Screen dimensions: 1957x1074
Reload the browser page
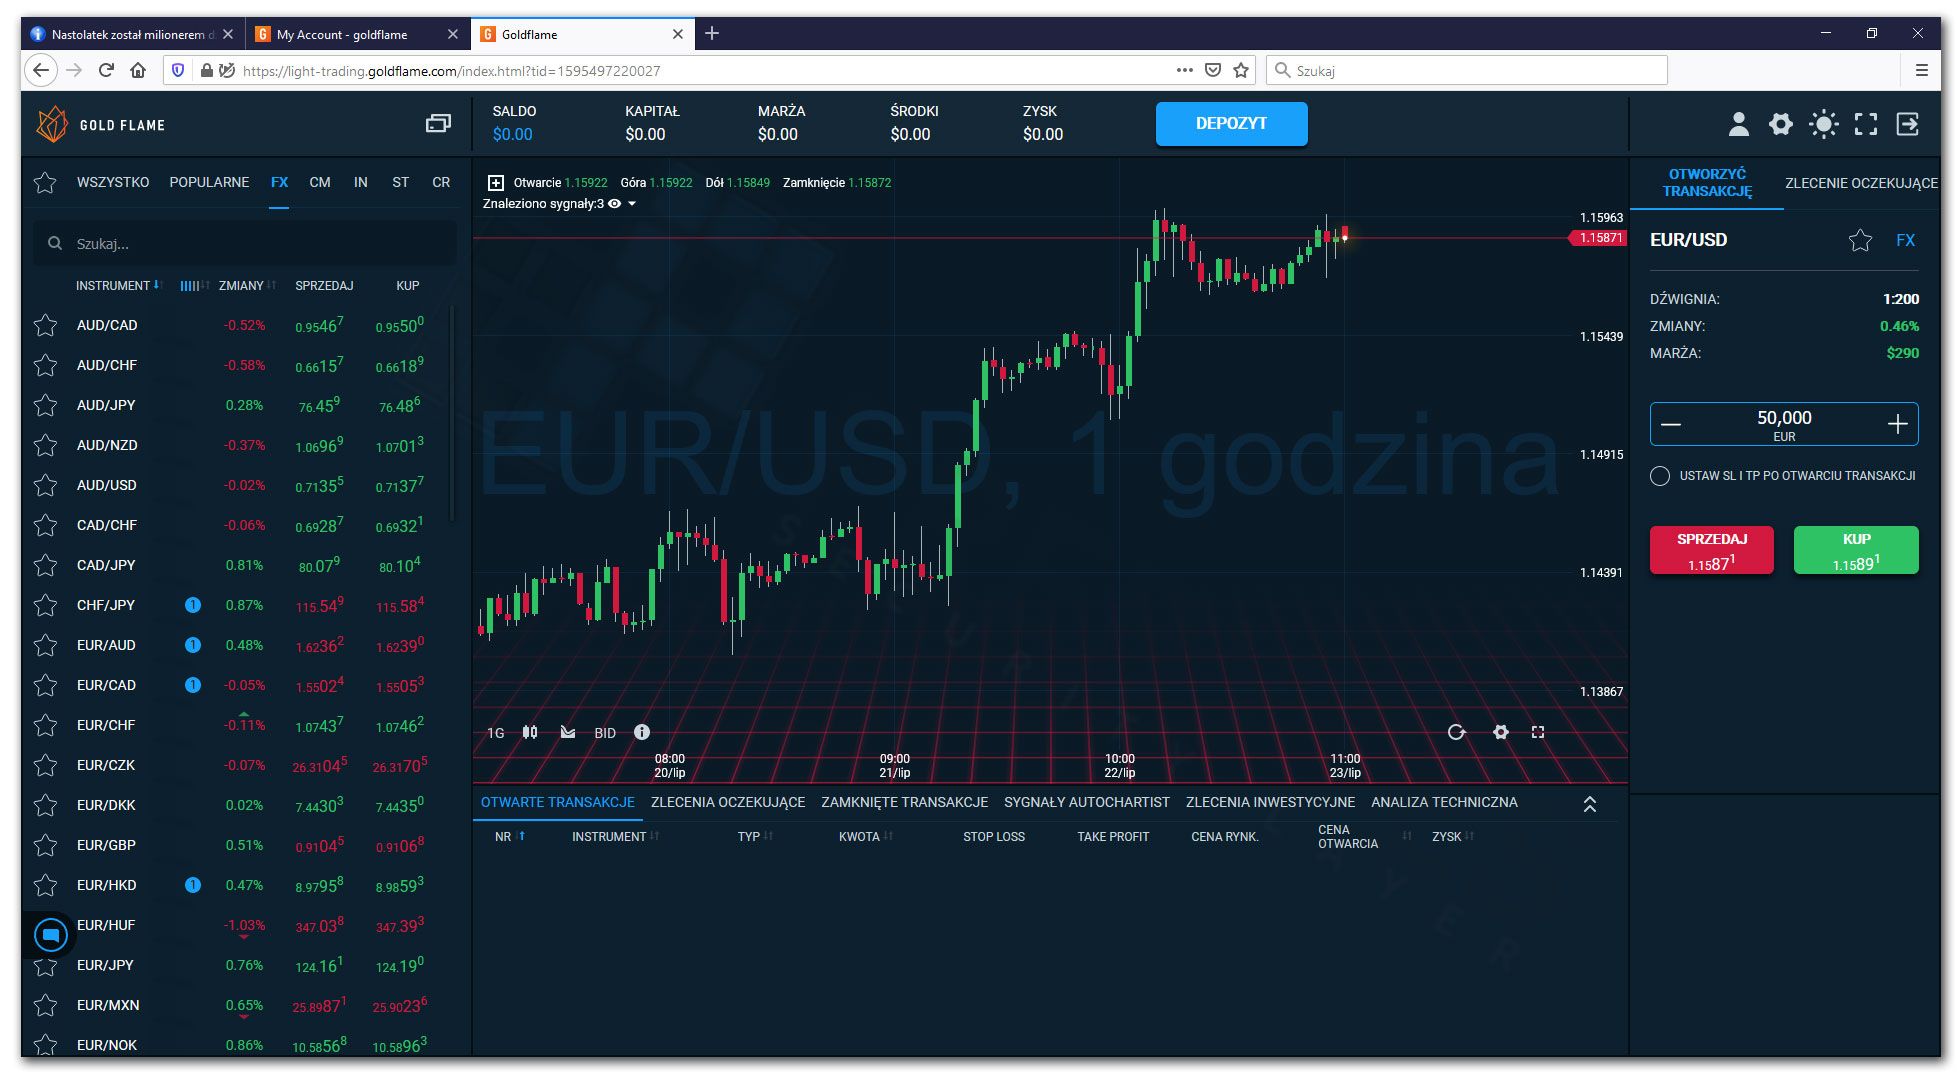pos(106,70)
